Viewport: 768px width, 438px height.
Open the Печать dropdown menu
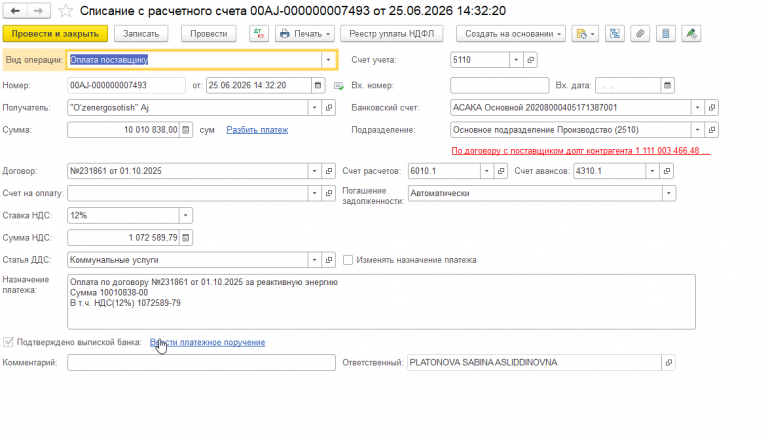[305, 34]
